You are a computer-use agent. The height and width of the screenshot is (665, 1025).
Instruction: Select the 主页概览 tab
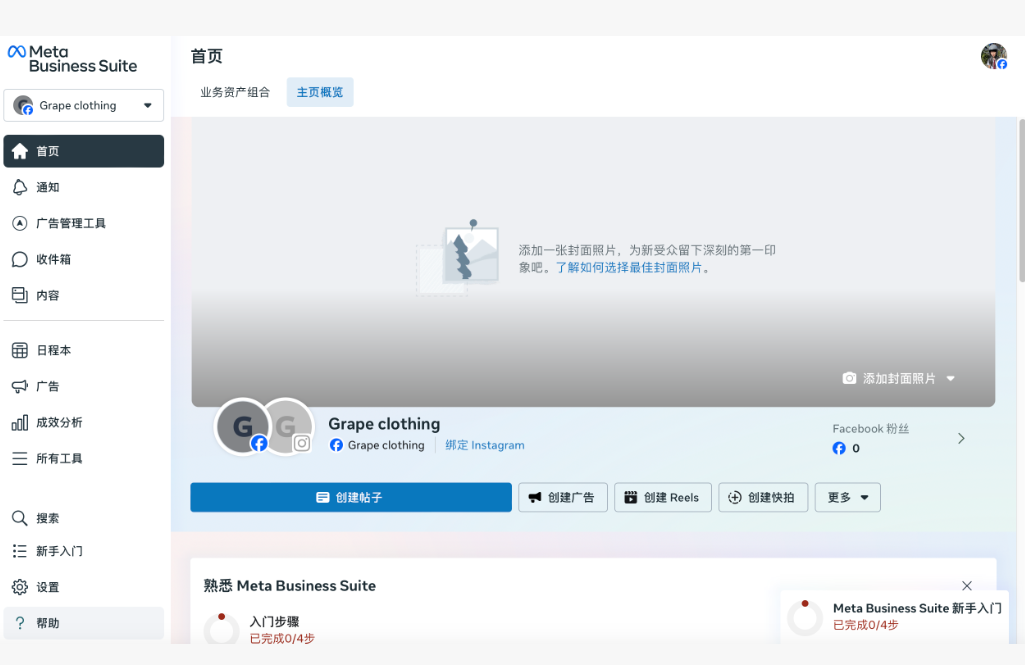[320, 92]
